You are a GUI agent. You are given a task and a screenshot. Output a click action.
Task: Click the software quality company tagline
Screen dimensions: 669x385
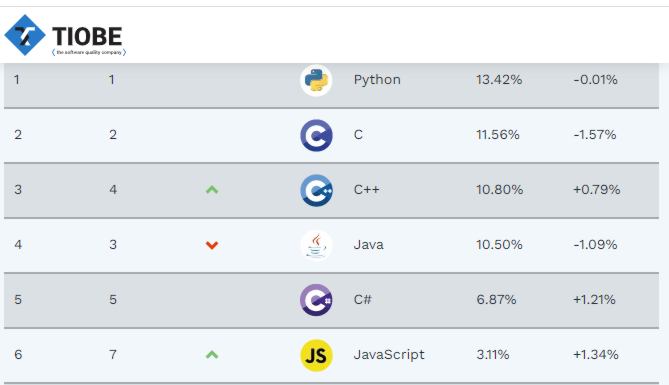(x=89, y=52)
